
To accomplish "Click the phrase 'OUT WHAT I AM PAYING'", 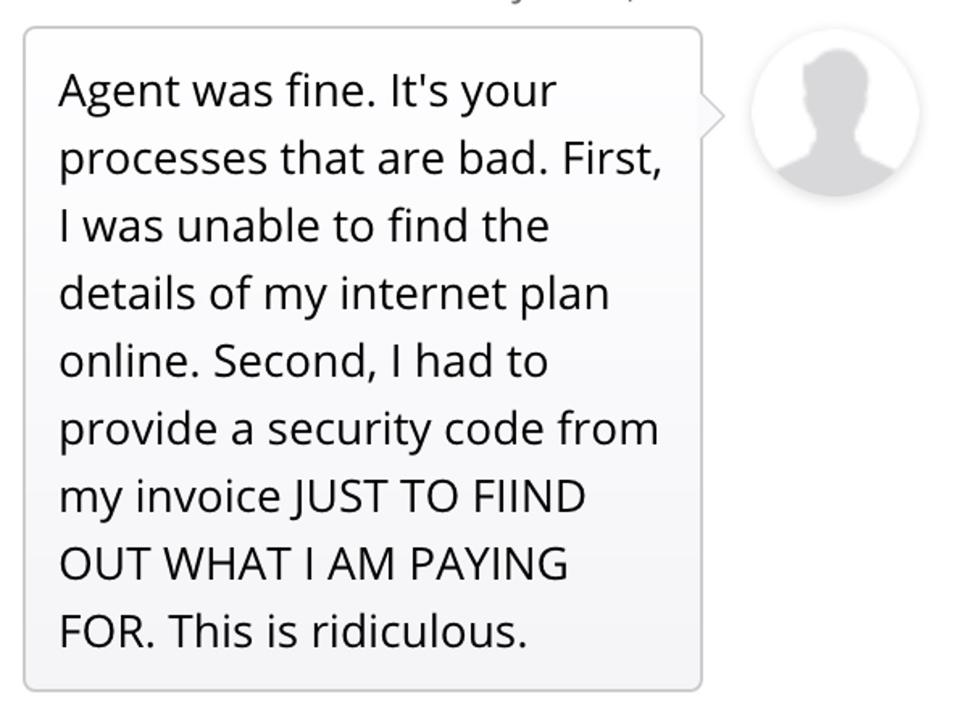I will [x=313, y=563].
